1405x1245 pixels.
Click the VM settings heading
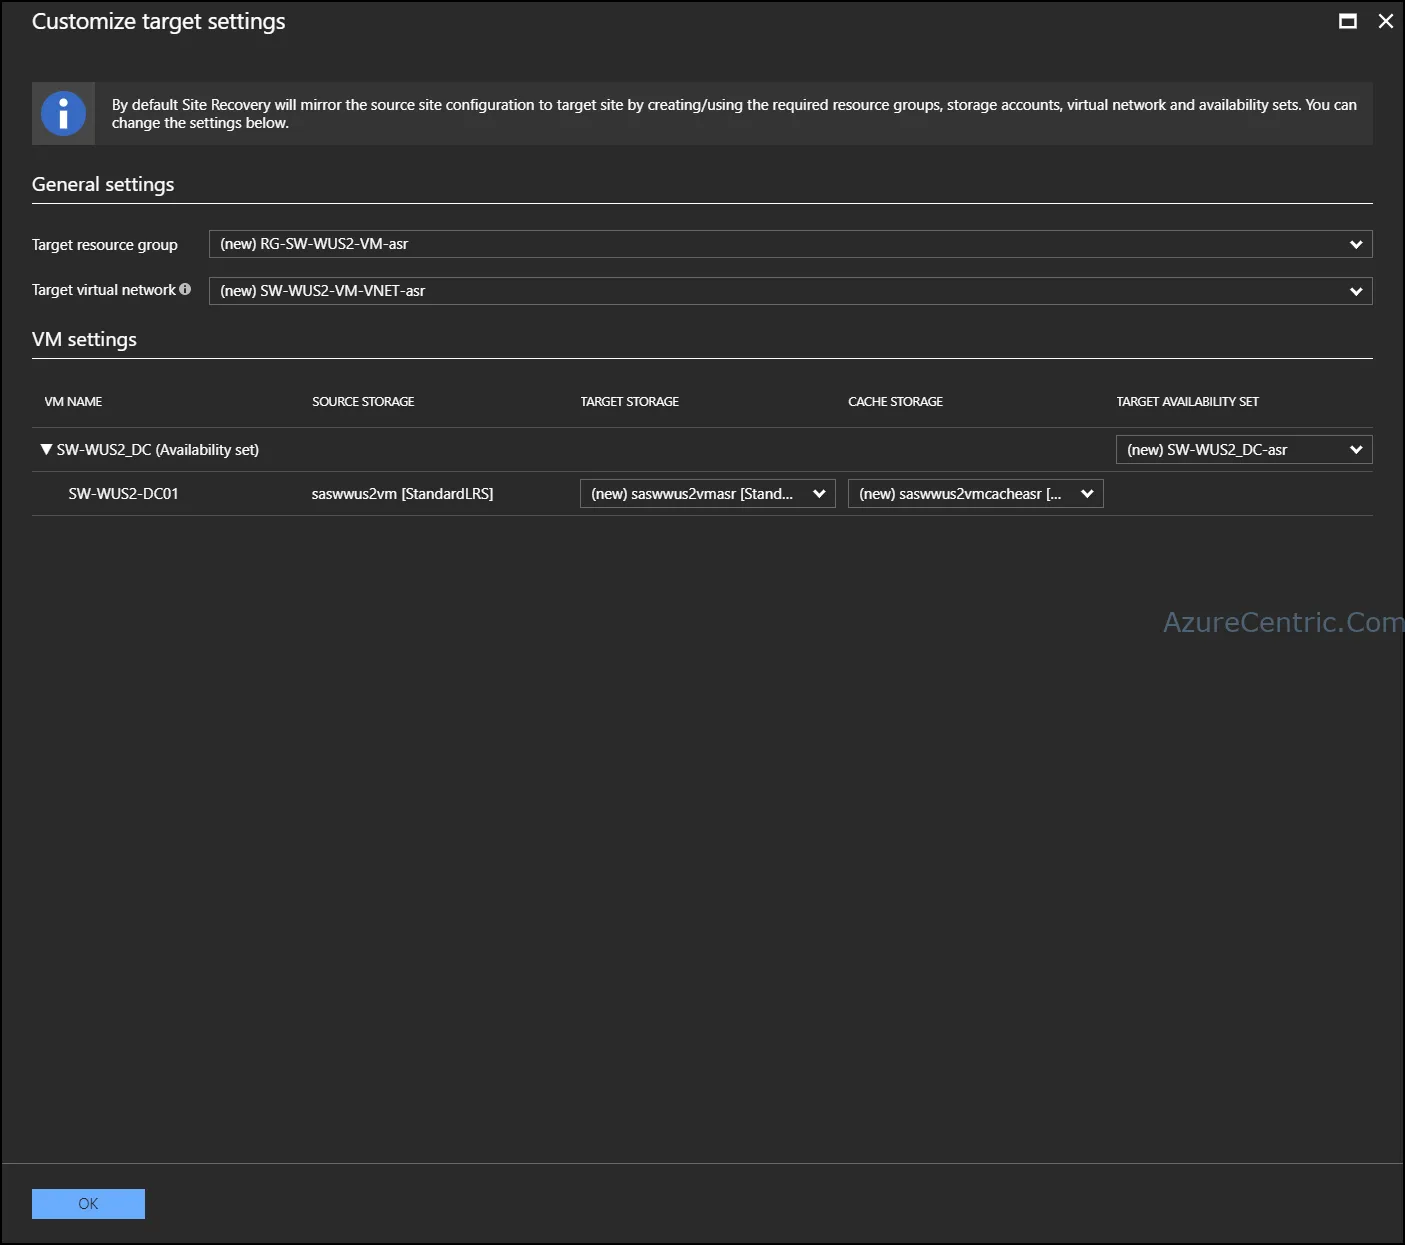point(84,340)
